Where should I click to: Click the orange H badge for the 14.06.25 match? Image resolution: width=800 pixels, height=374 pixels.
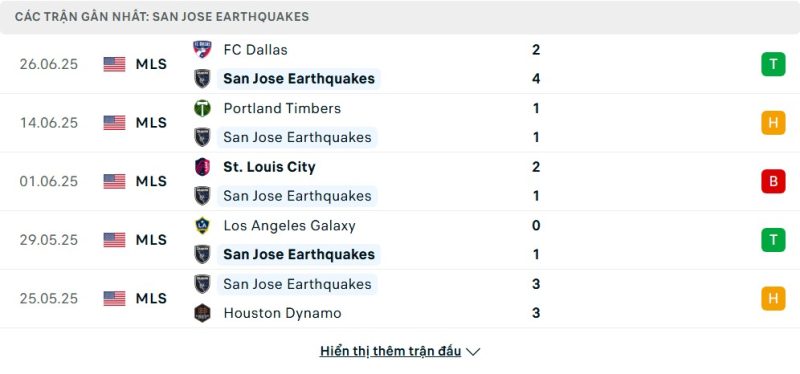pos(773,123)
